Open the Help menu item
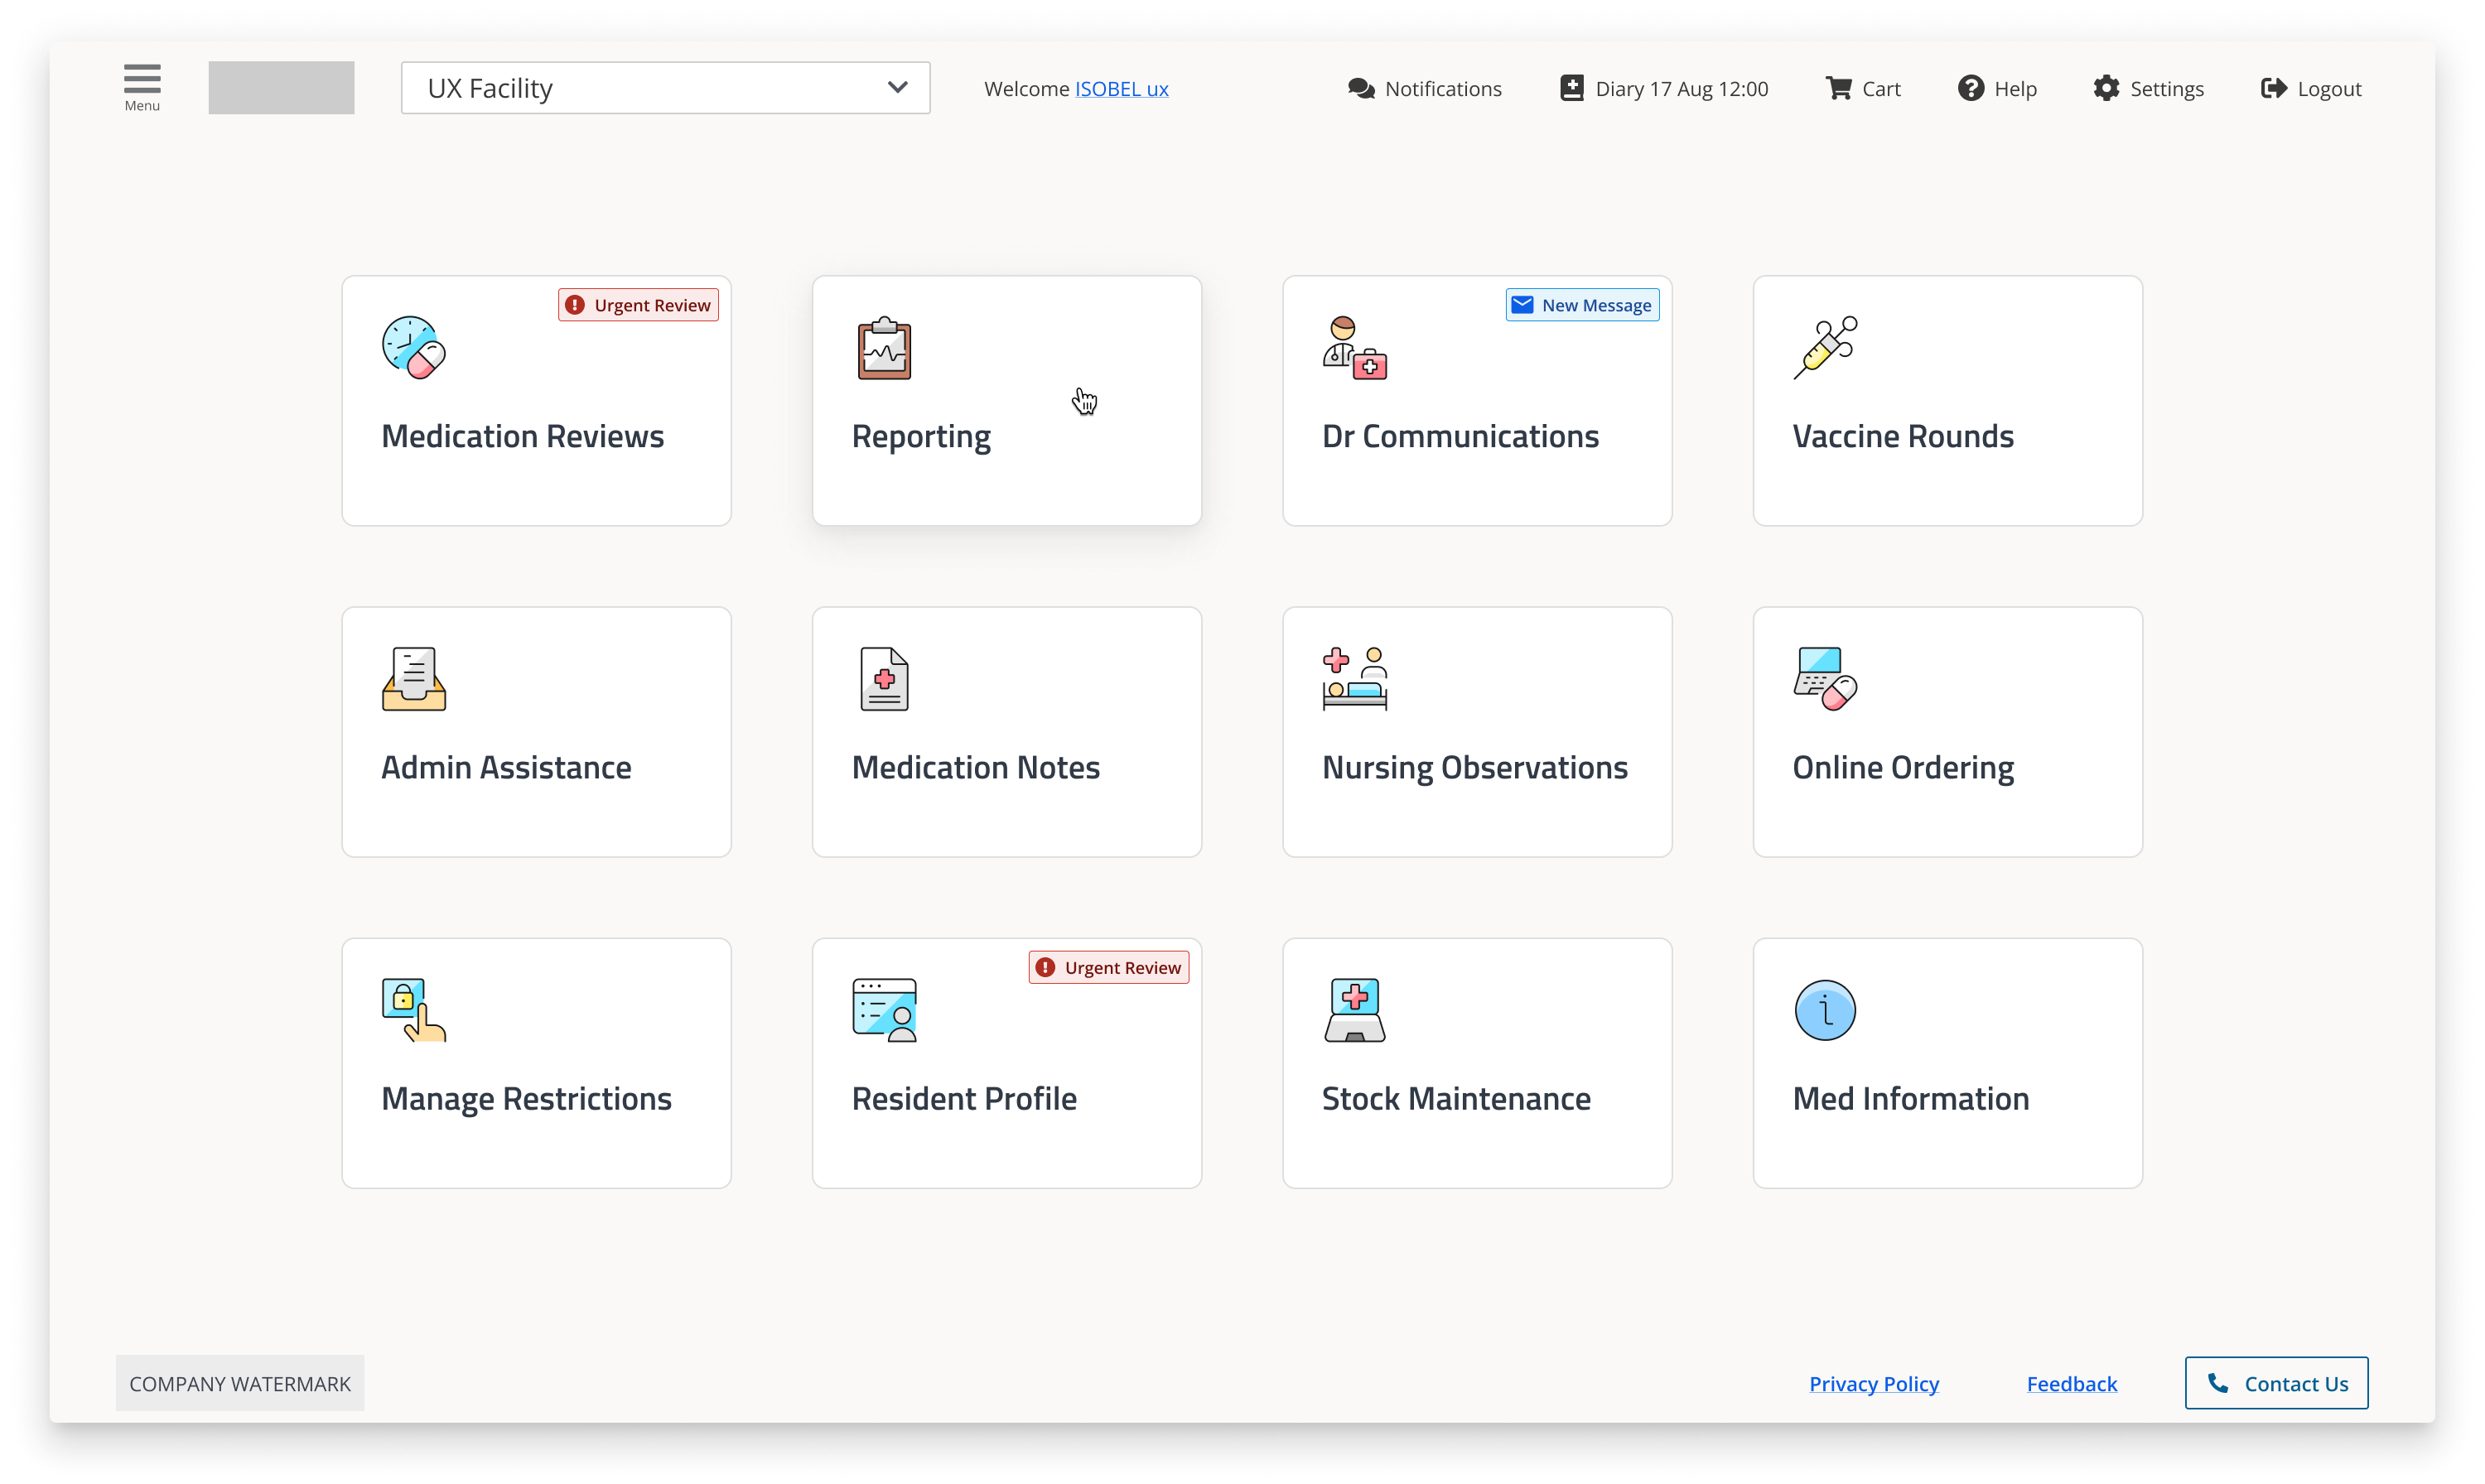Screen dimensions: 2485x1484 pyautogui.click(x=1997, y=88)
